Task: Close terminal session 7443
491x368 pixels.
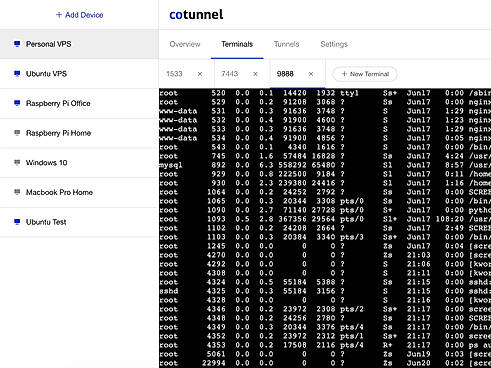Action: click(x=255, y=74)
